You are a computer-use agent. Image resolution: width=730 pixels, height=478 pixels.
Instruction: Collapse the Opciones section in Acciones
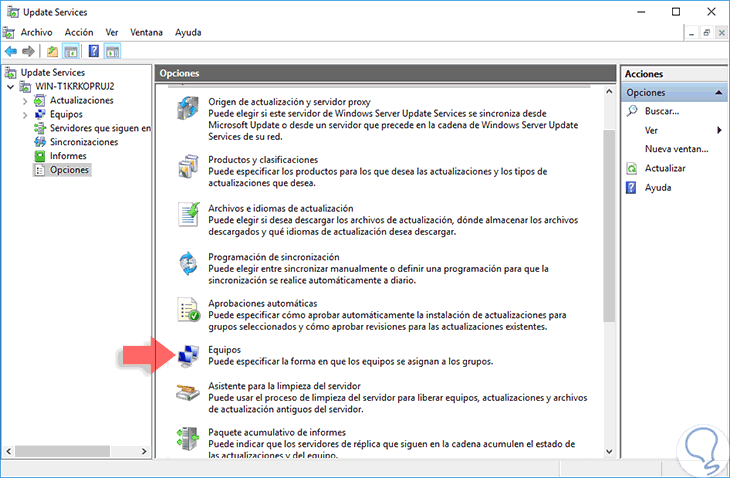(718, 93)
